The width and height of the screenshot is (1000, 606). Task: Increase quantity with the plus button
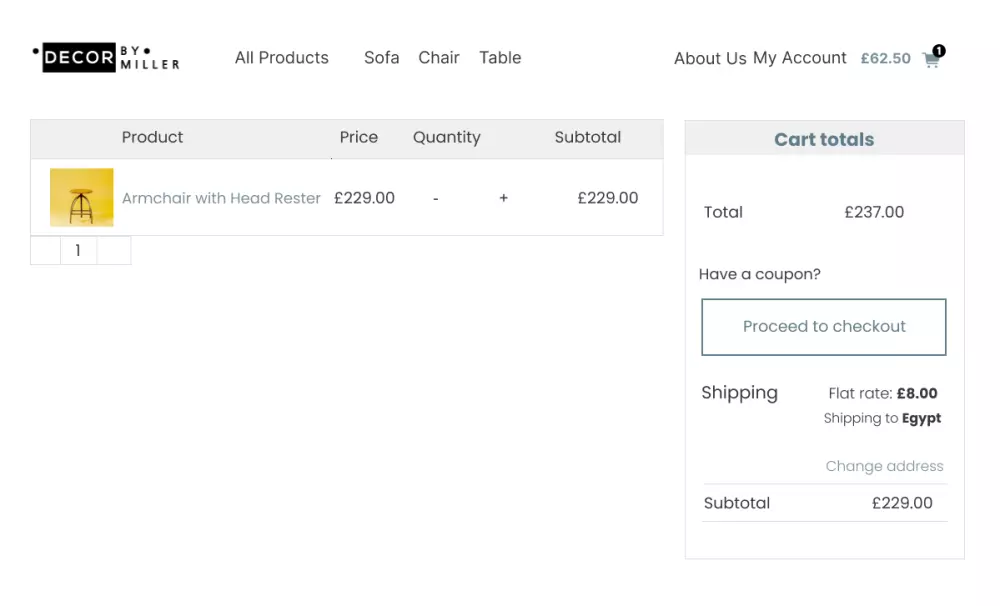pyautogui.click(x=504, y=198)
